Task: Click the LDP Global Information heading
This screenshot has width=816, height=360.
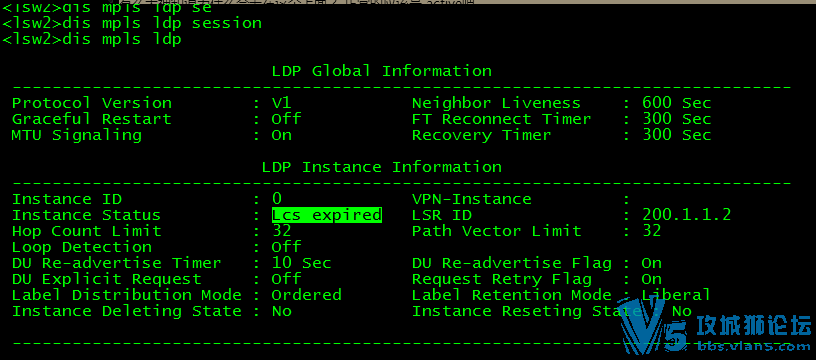Action: (x=381, y=71)
